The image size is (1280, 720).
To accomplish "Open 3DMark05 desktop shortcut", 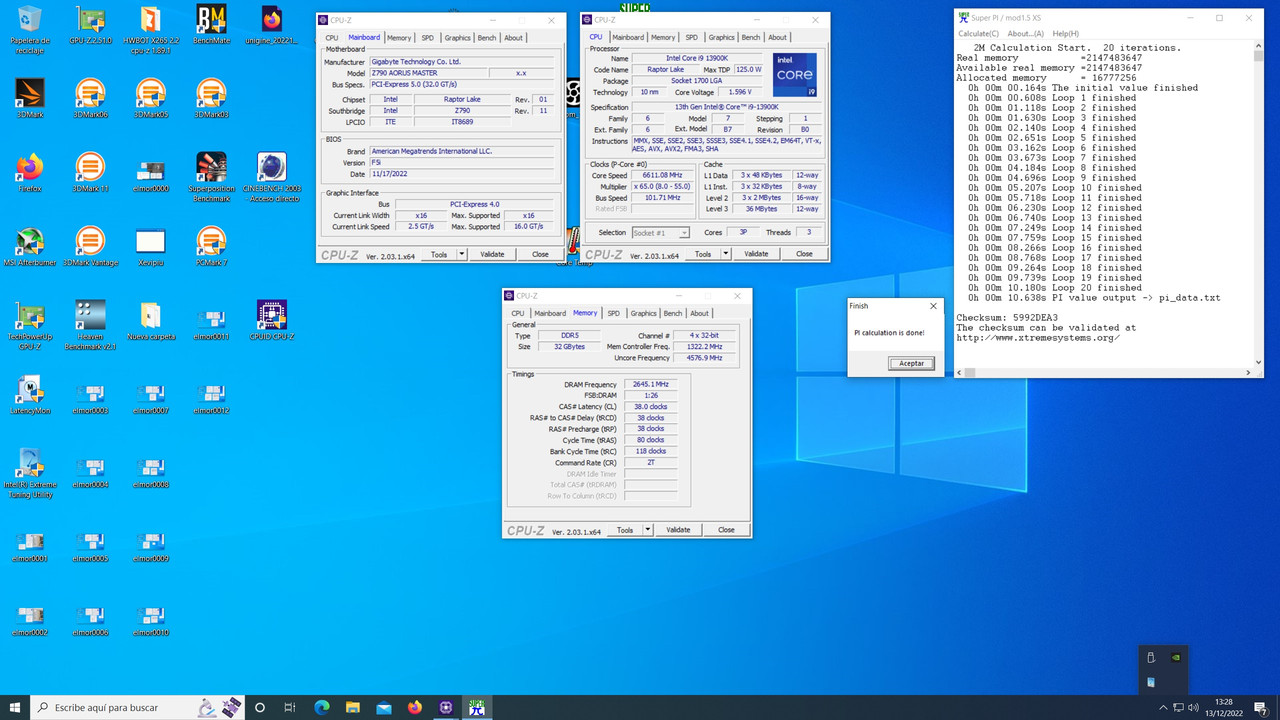I will click(x=150, y=98).
